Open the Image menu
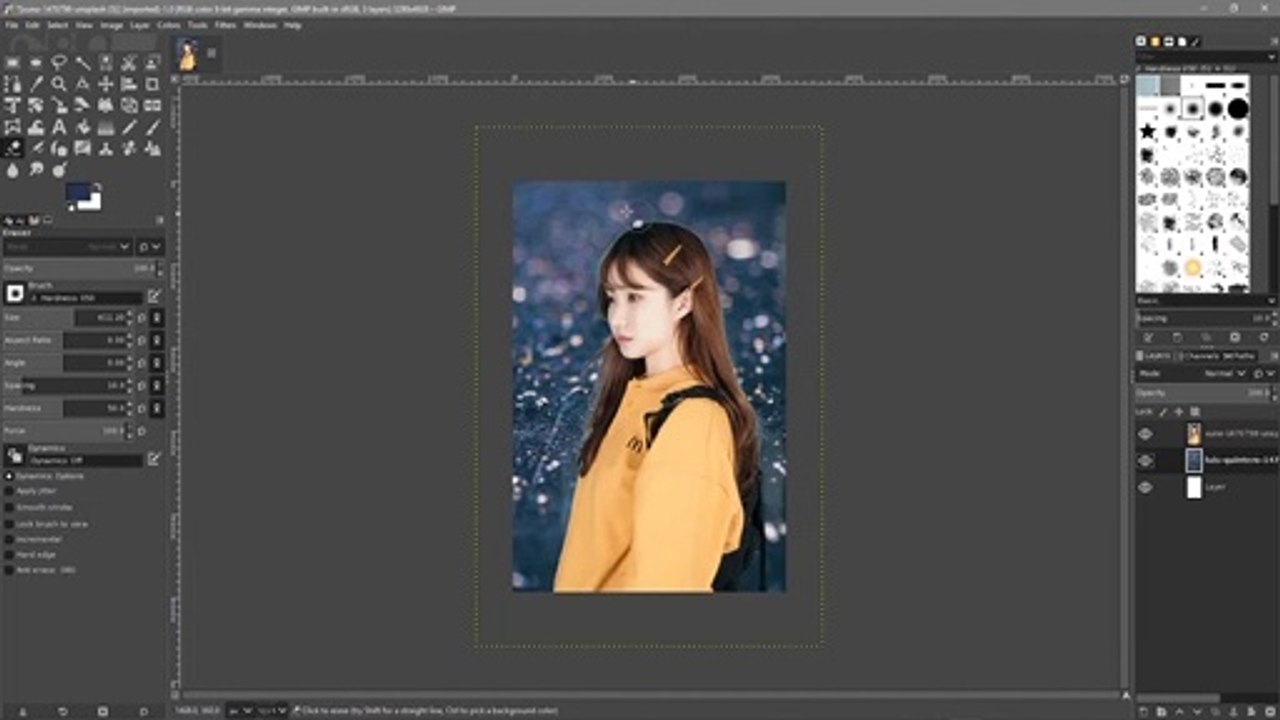Screen dimensions: 1280x720 (111, 25)
